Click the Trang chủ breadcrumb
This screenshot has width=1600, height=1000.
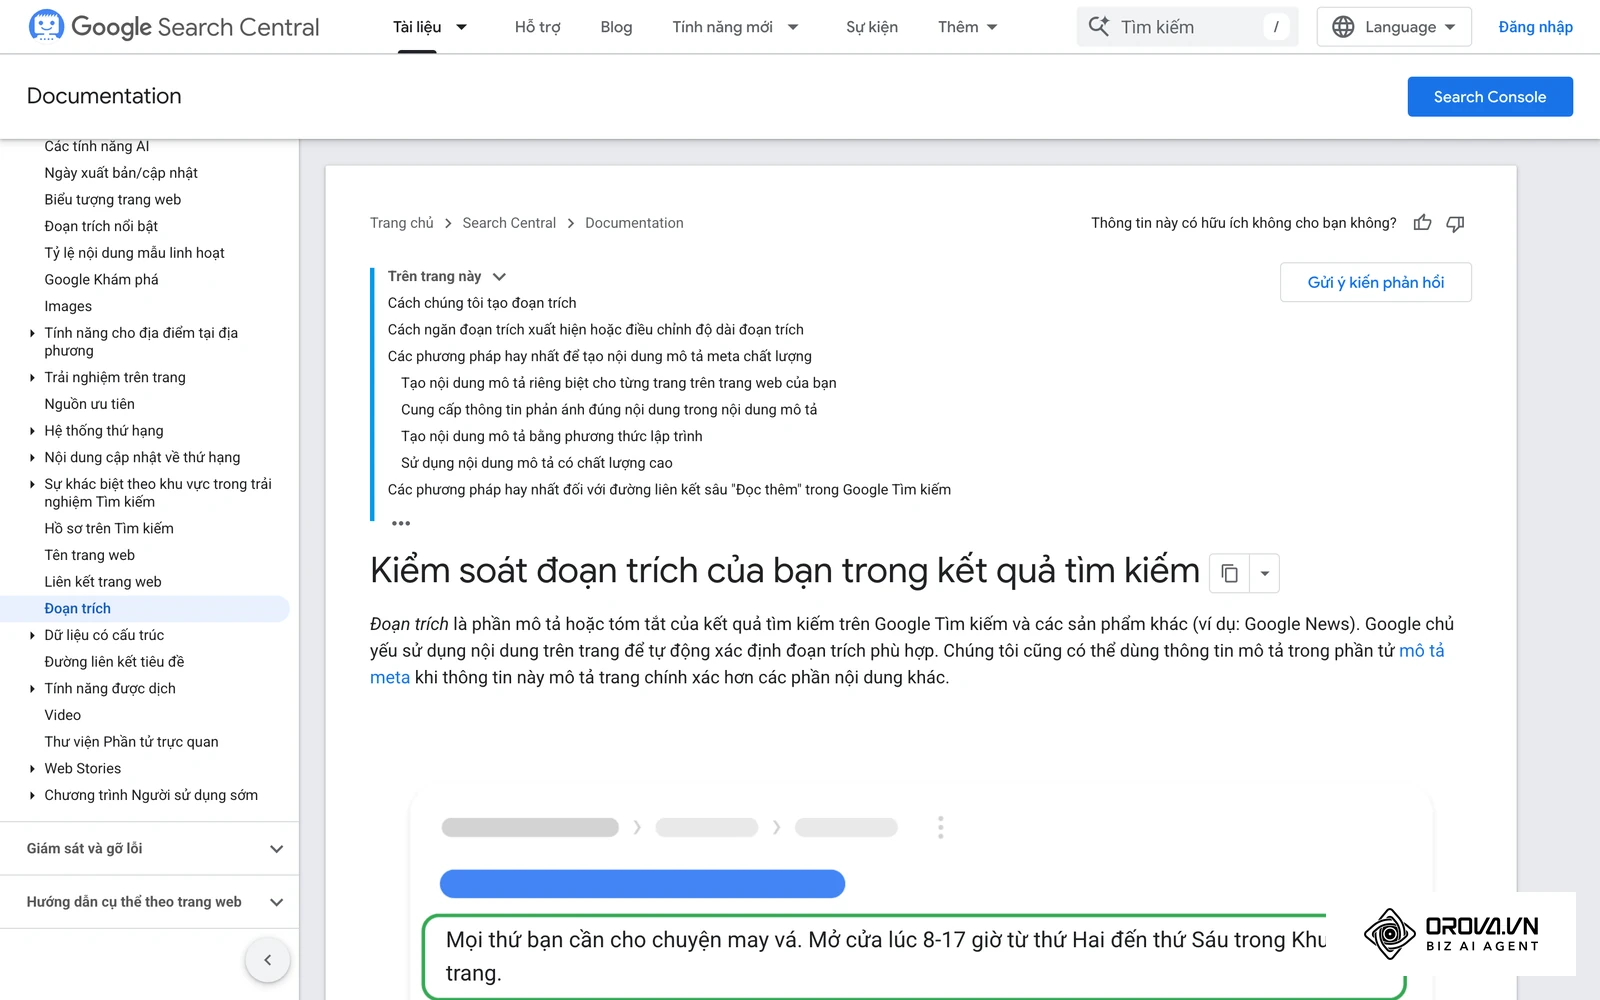(402, 223)
